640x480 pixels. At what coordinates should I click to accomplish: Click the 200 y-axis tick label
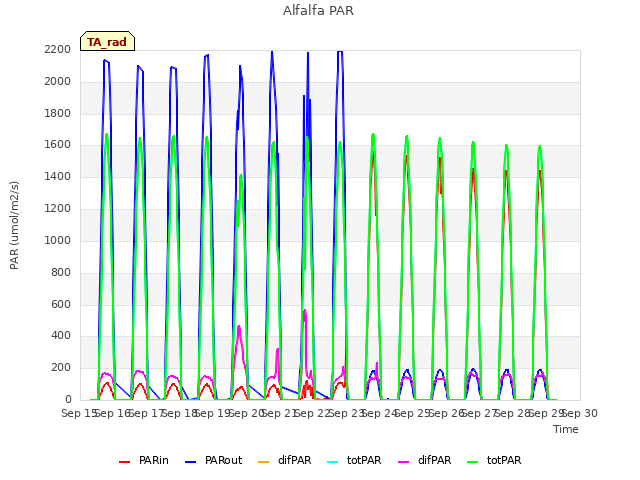point(61,367)
